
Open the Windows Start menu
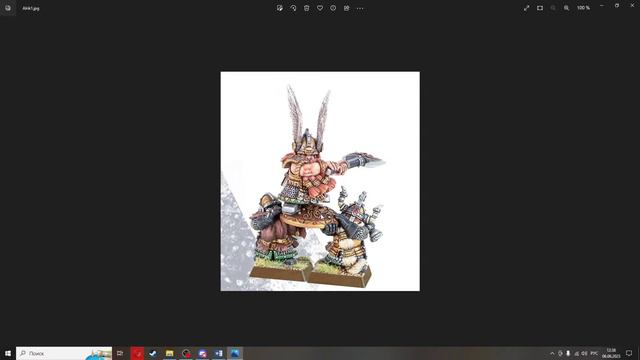8,353
